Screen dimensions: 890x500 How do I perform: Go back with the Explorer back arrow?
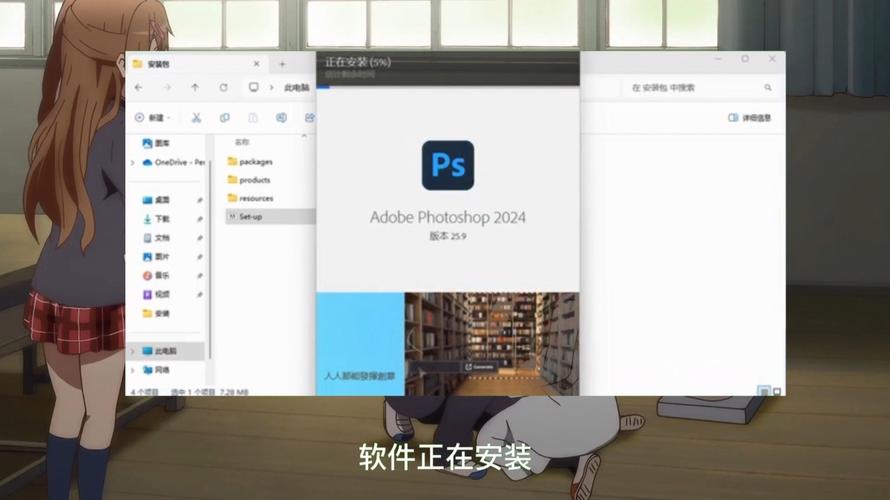pyautogui.click(x=138, y=87)
